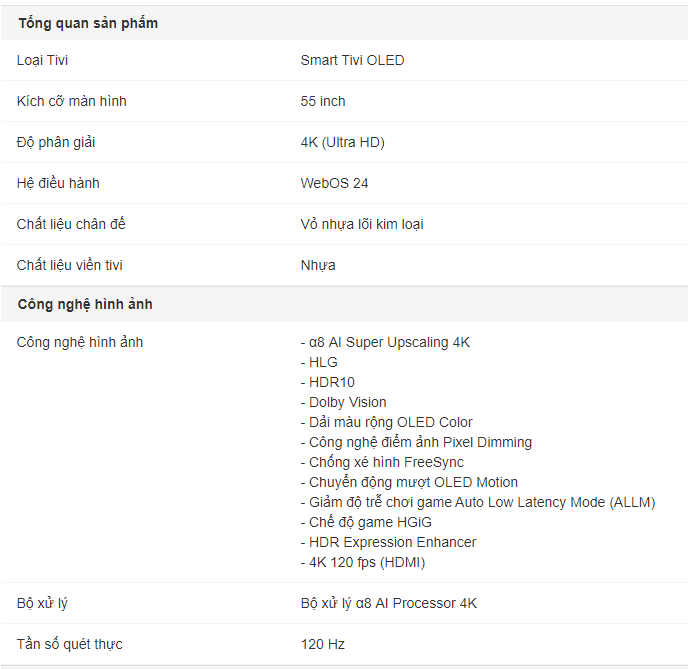Image resolution: width=688 pixels, height=669 pixels.
Task: Click the 'Dolby Vision' list entry
Action: [344, 402]
